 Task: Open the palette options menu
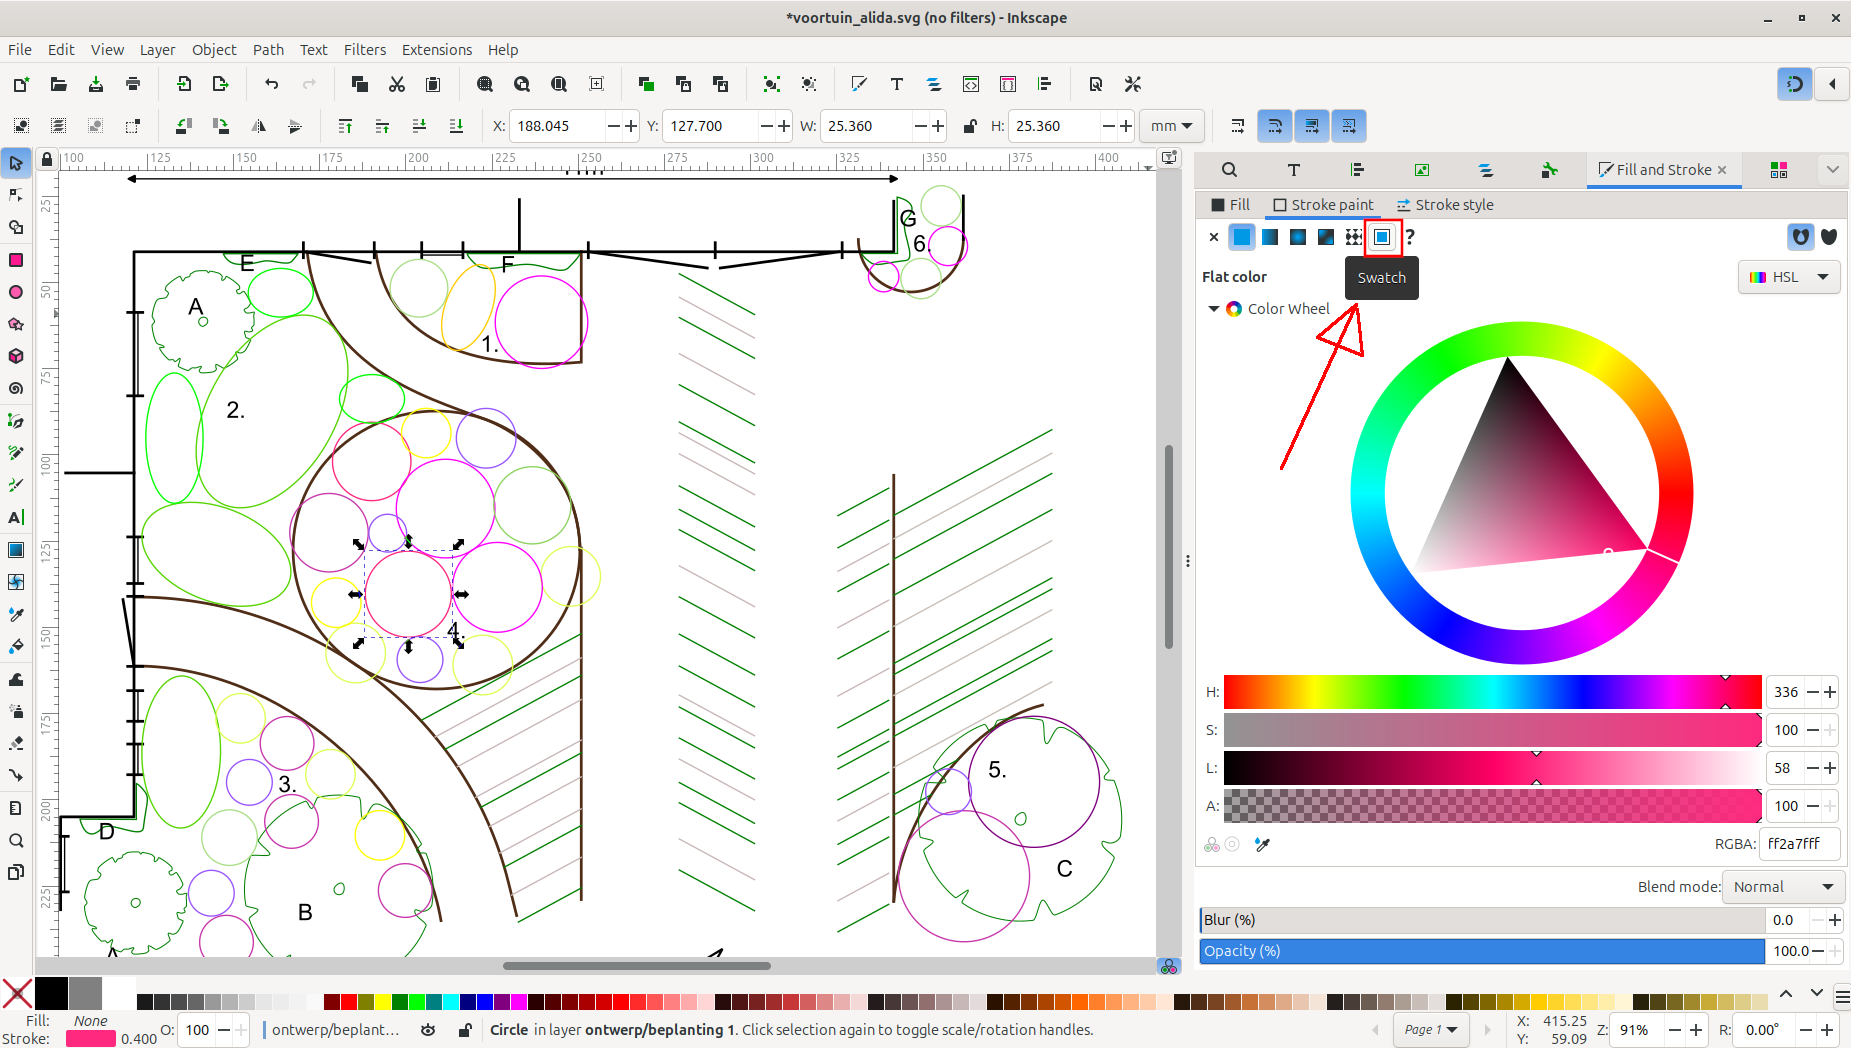(1842, 997)
